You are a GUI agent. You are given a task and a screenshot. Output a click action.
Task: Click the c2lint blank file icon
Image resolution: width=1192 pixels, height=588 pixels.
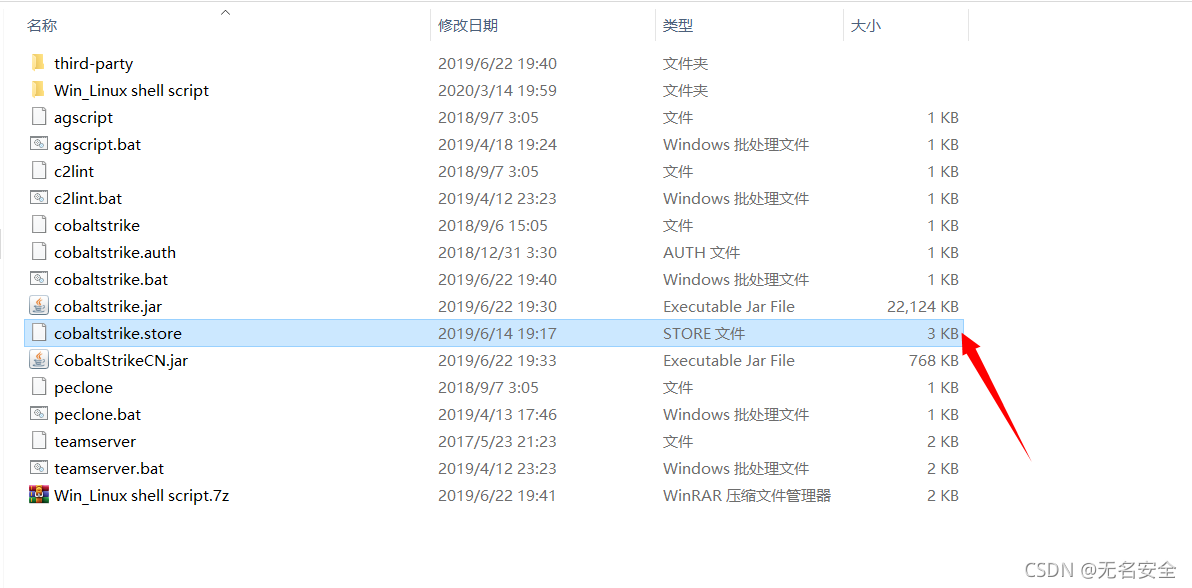click(39, 171)
